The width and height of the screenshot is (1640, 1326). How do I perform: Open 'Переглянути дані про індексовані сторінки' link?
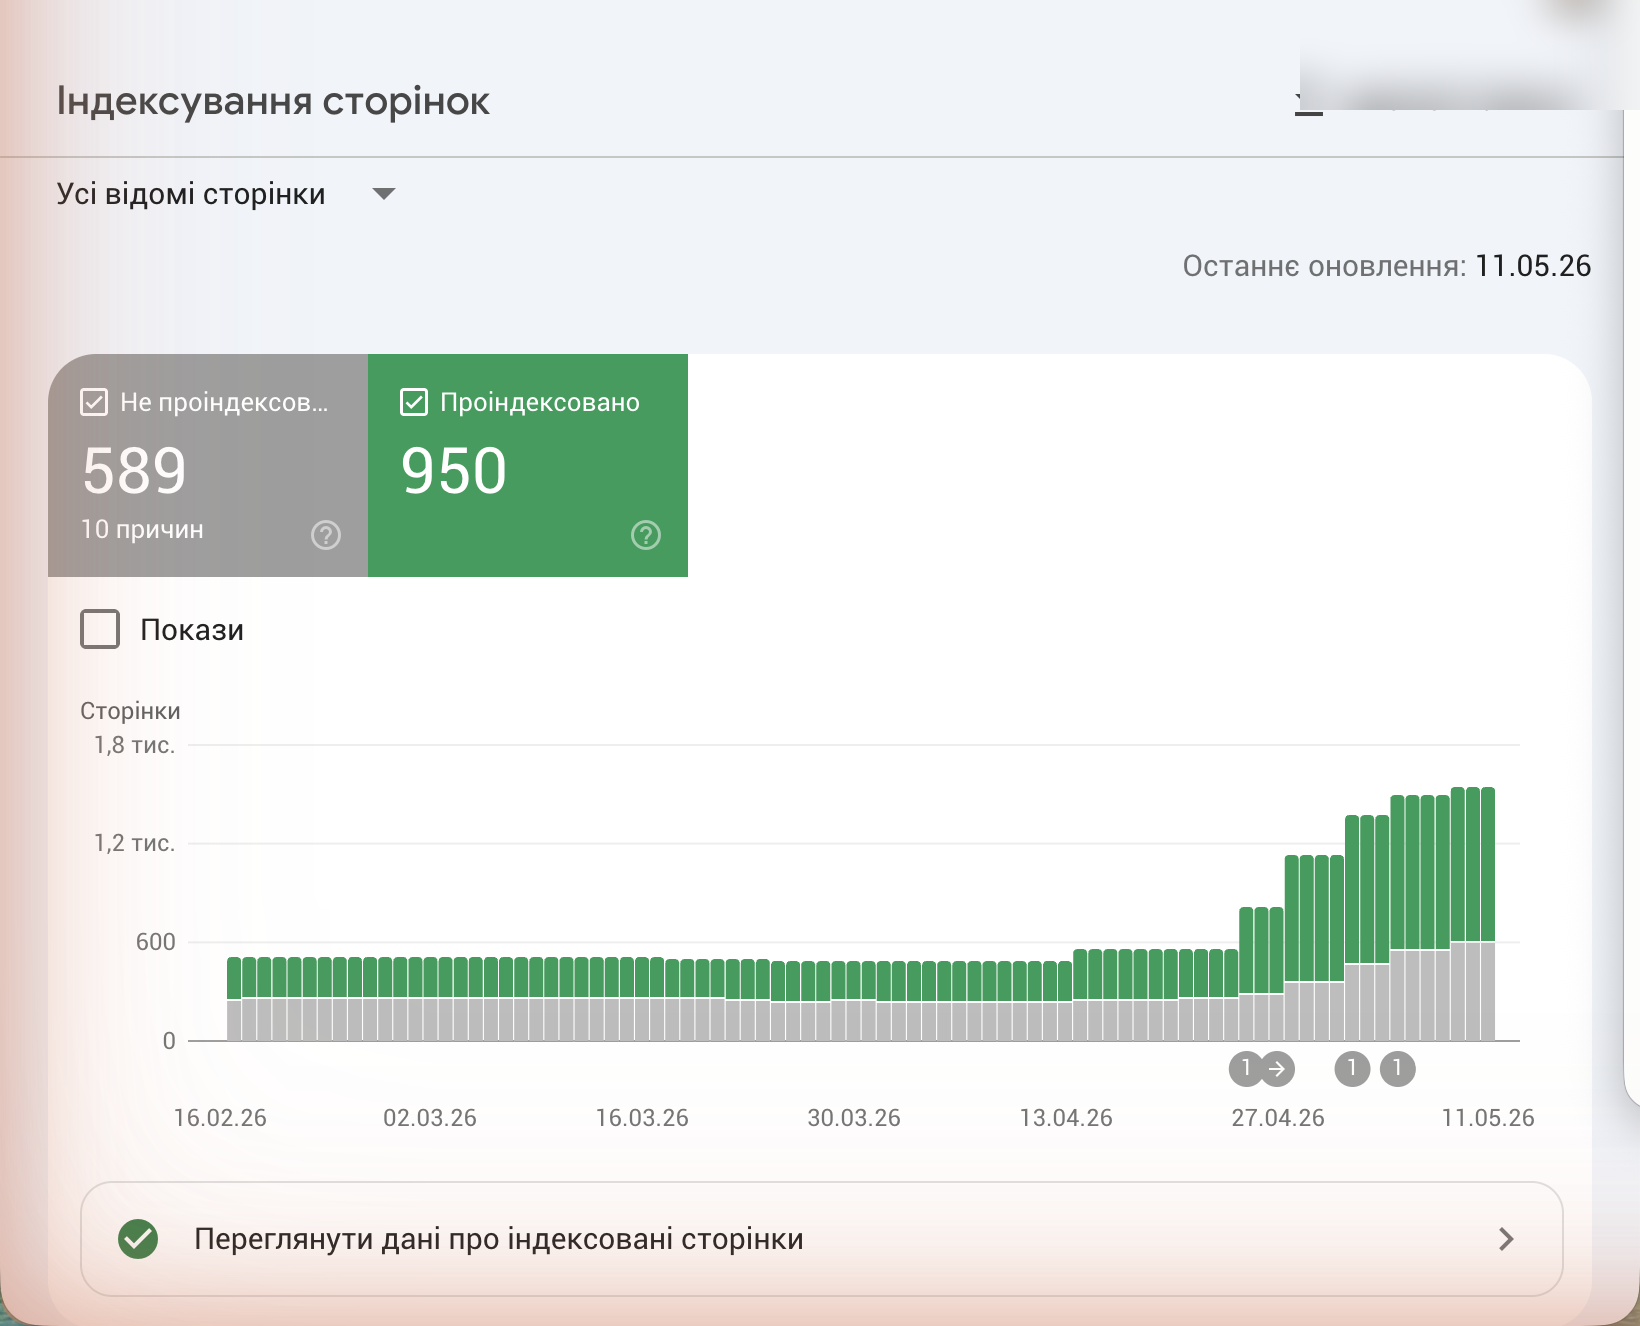coord(822,1239)
